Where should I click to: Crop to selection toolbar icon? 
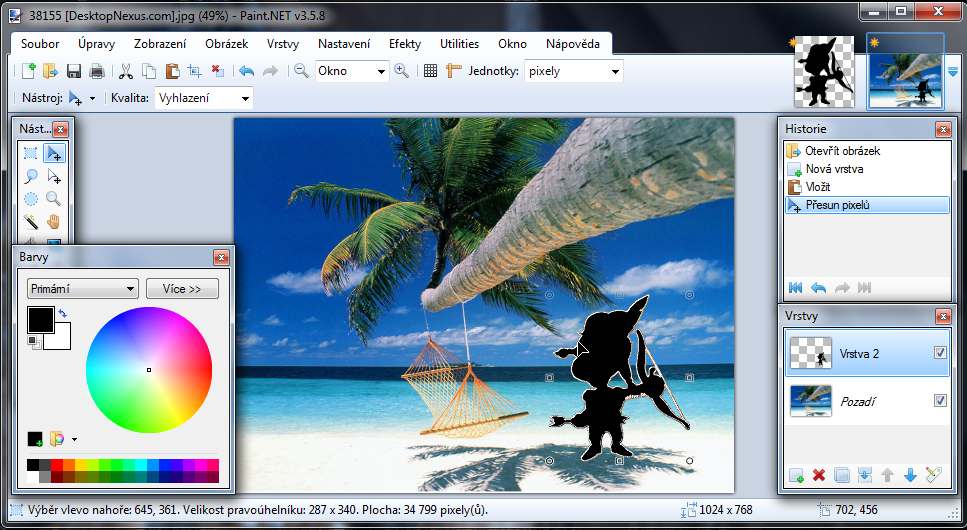point(195,71)
